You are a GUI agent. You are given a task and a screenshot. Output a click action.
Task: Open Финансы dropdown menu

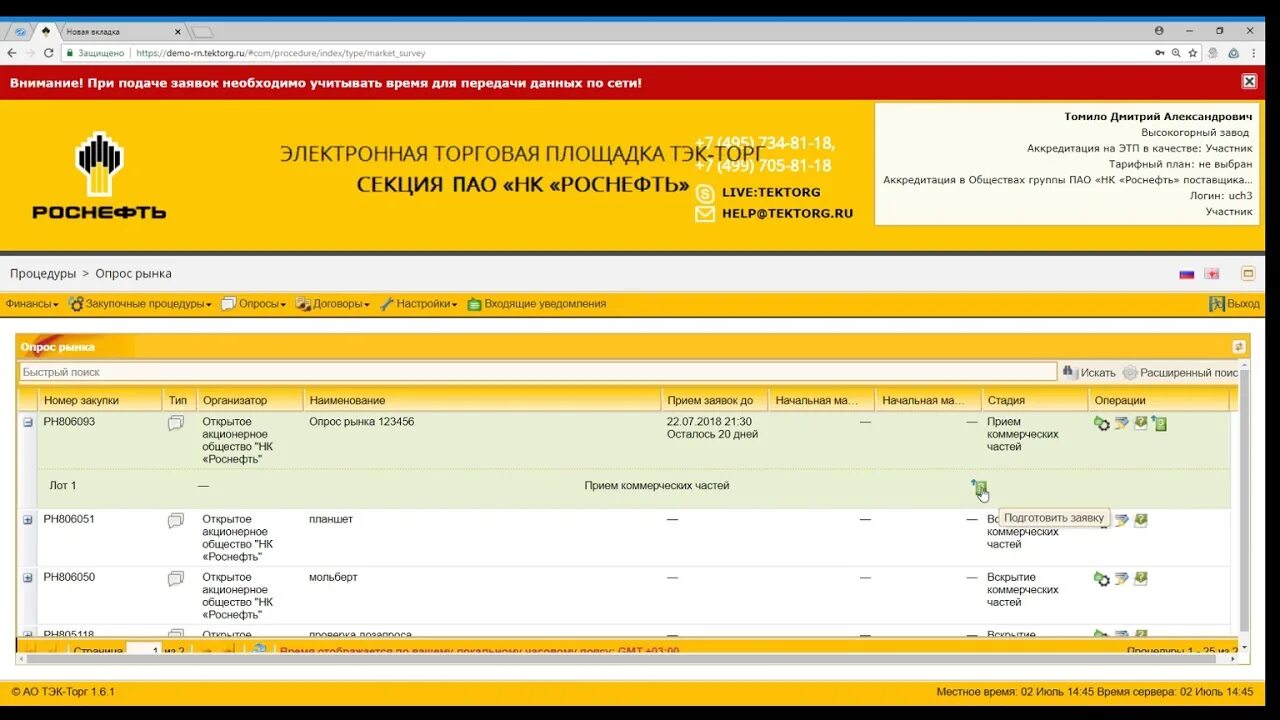[32, 304]
